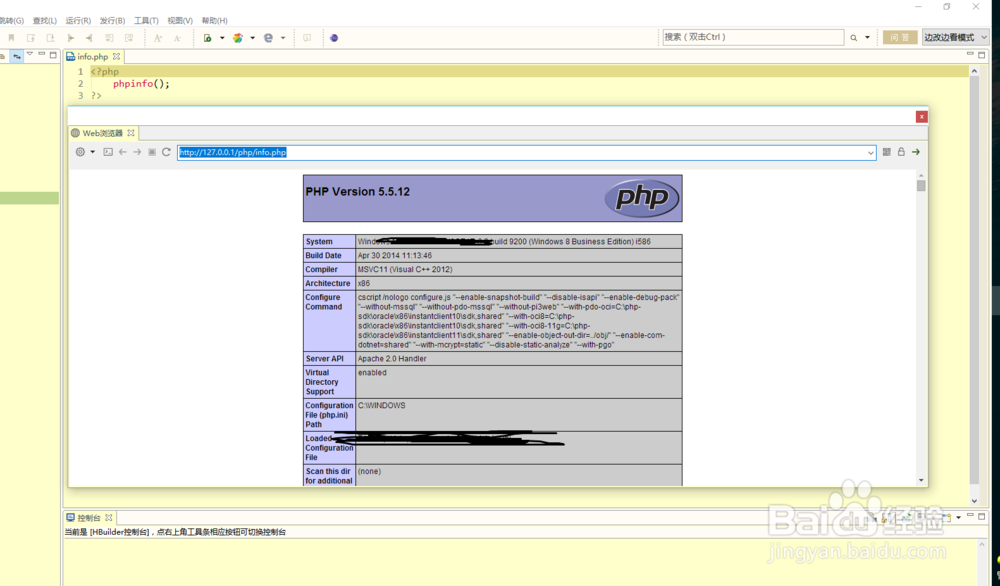Click the greyed info bubble toolbar icon
The width and height of the screenshot is (1000, 586).
(307, 38)
